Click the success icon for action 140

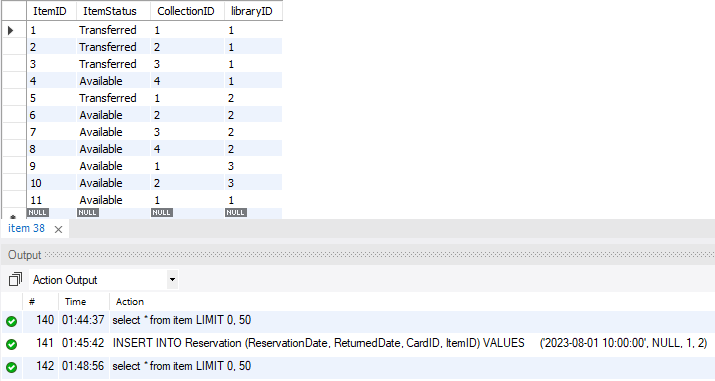pos(11,321)
